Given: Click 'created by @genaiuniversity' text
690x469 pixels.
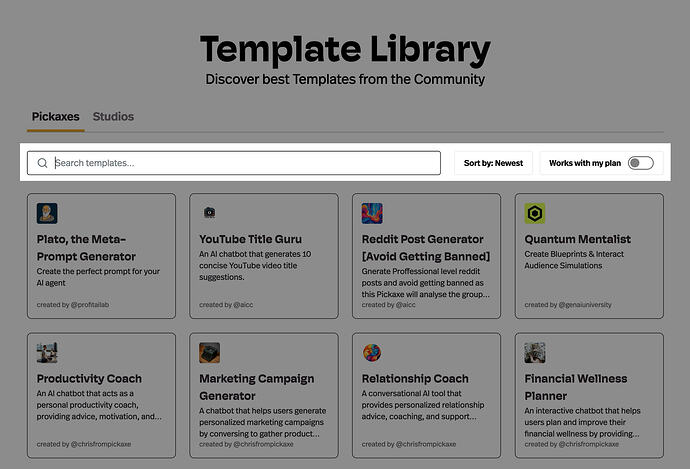Looking at the screenshot, I should click(x=568, y=304).
